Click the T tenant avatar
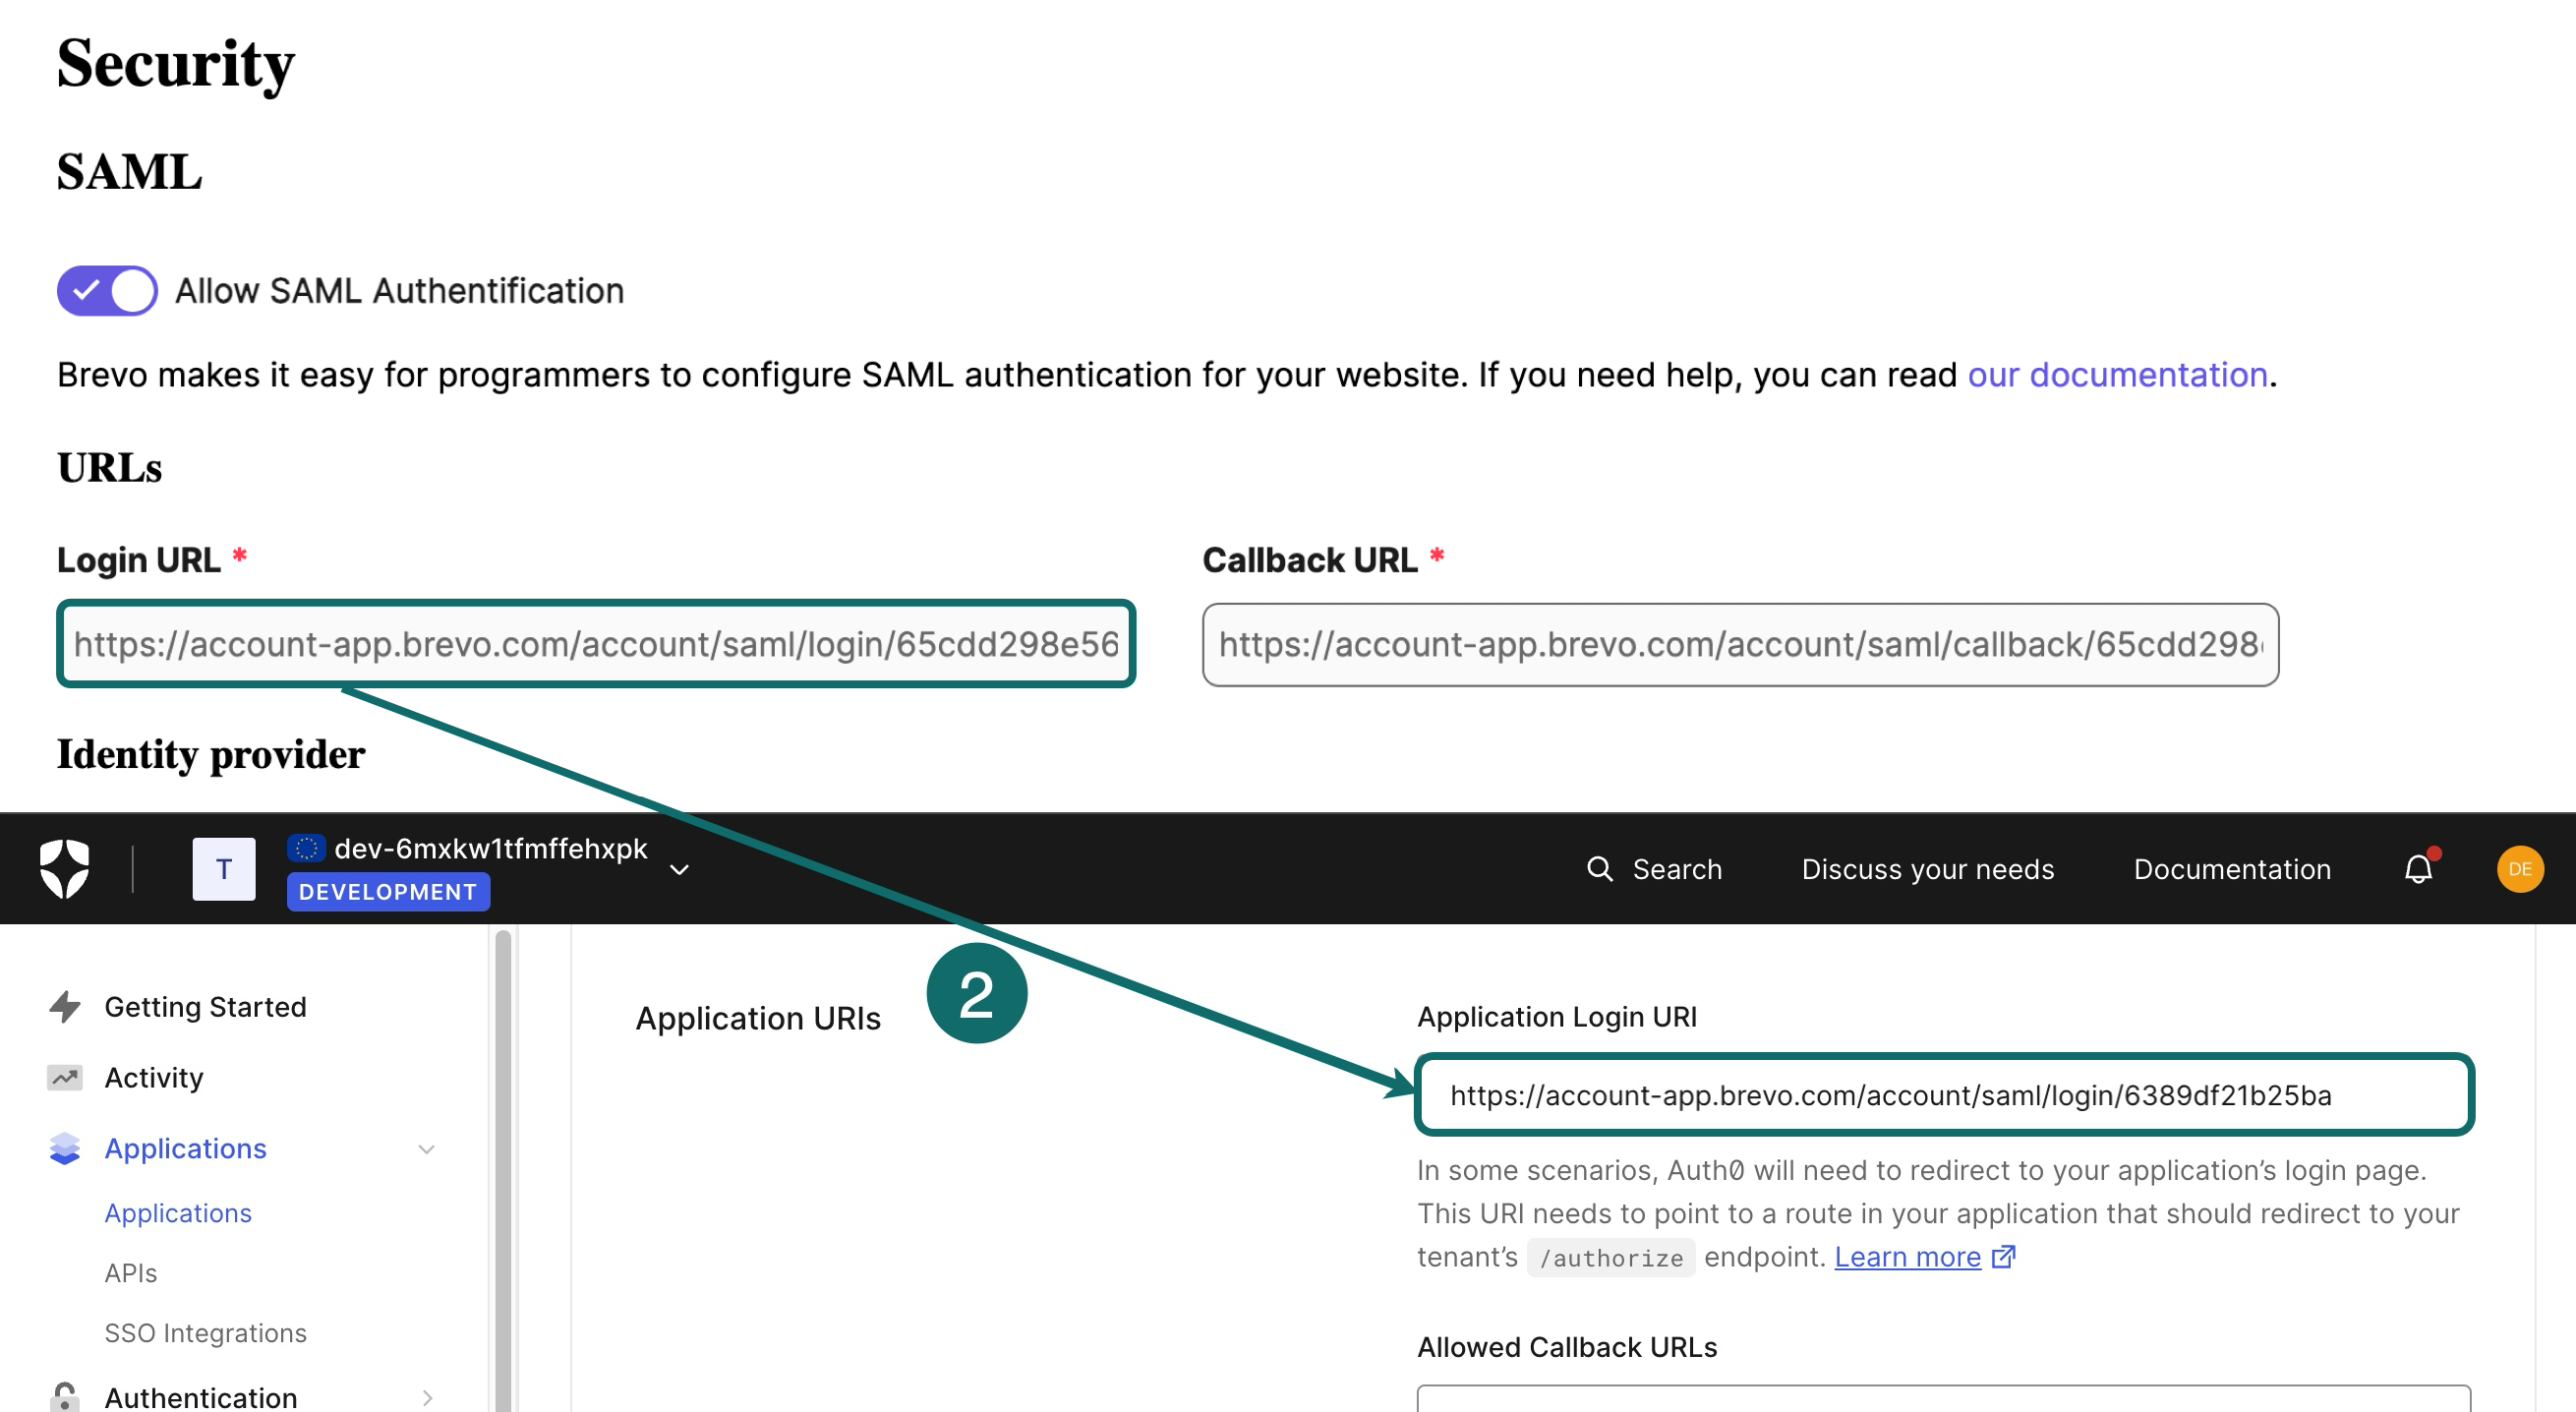 [x=223, y=868]
